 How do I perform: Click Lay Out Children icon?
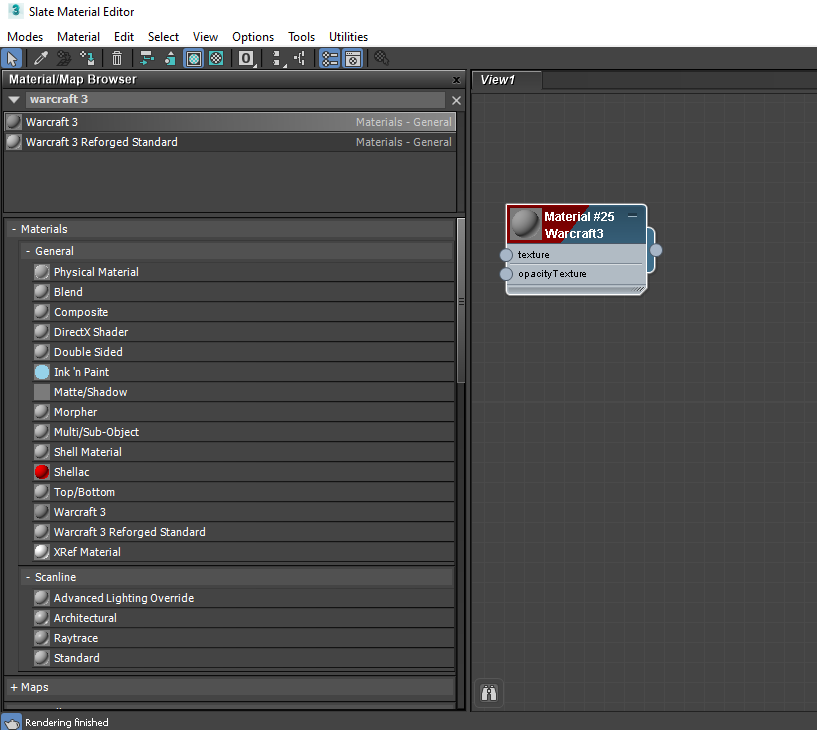tap(300, 58)
